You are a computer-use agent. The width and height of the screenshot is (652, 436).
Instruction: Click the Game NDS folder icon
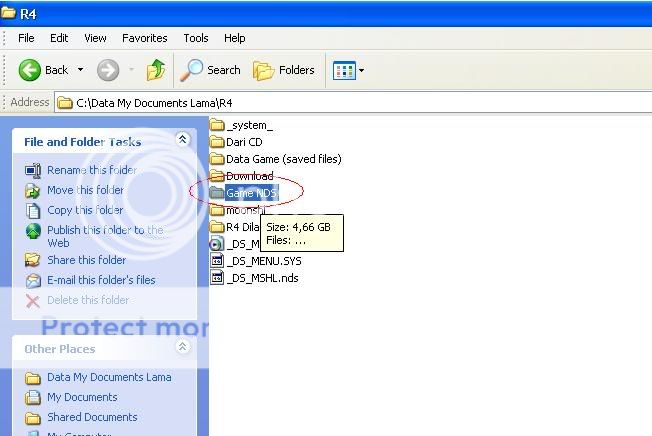217,193
